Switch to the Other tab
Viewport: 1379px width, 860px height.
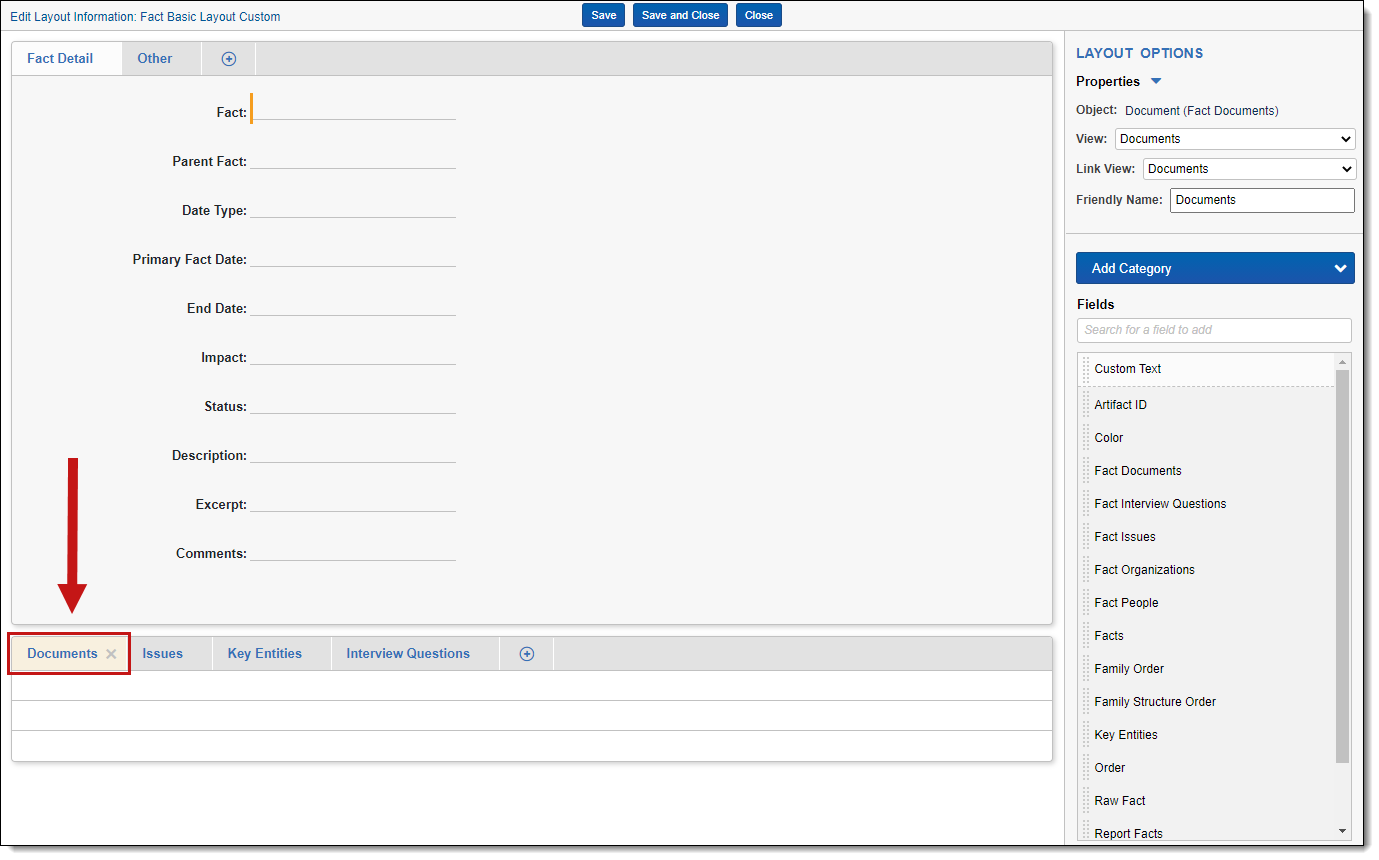point(155,59)
